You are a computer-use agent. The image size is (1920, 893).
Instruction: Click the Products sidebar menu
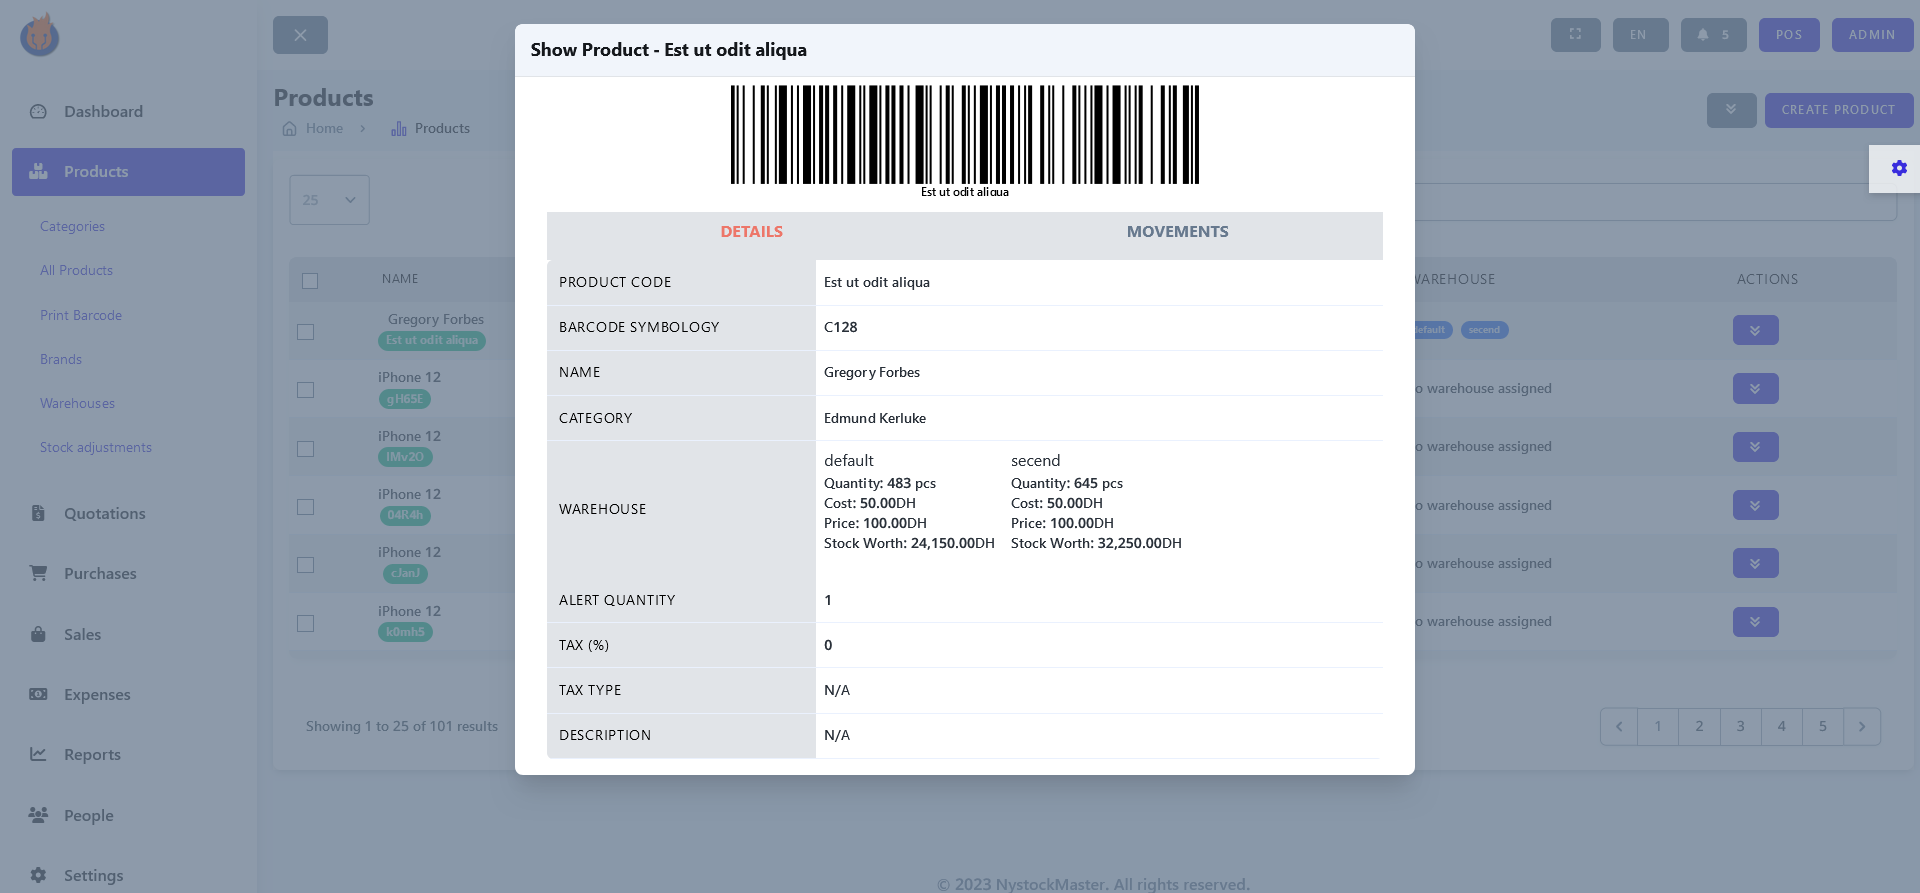(x=128, y=172)
